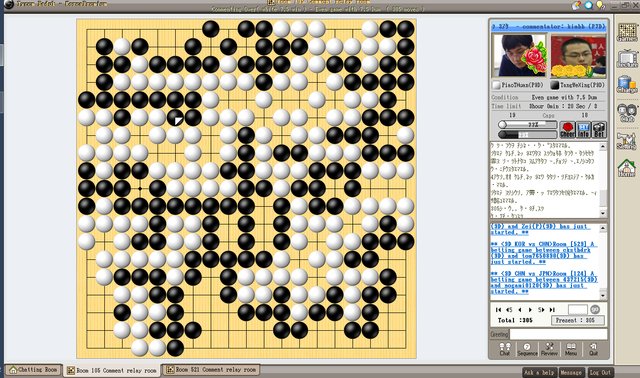Viewport: 640px width, 378px height.
Task: Click the 'Even game with 7.5 Dum' condition text
Action: (x=564, y=98)
